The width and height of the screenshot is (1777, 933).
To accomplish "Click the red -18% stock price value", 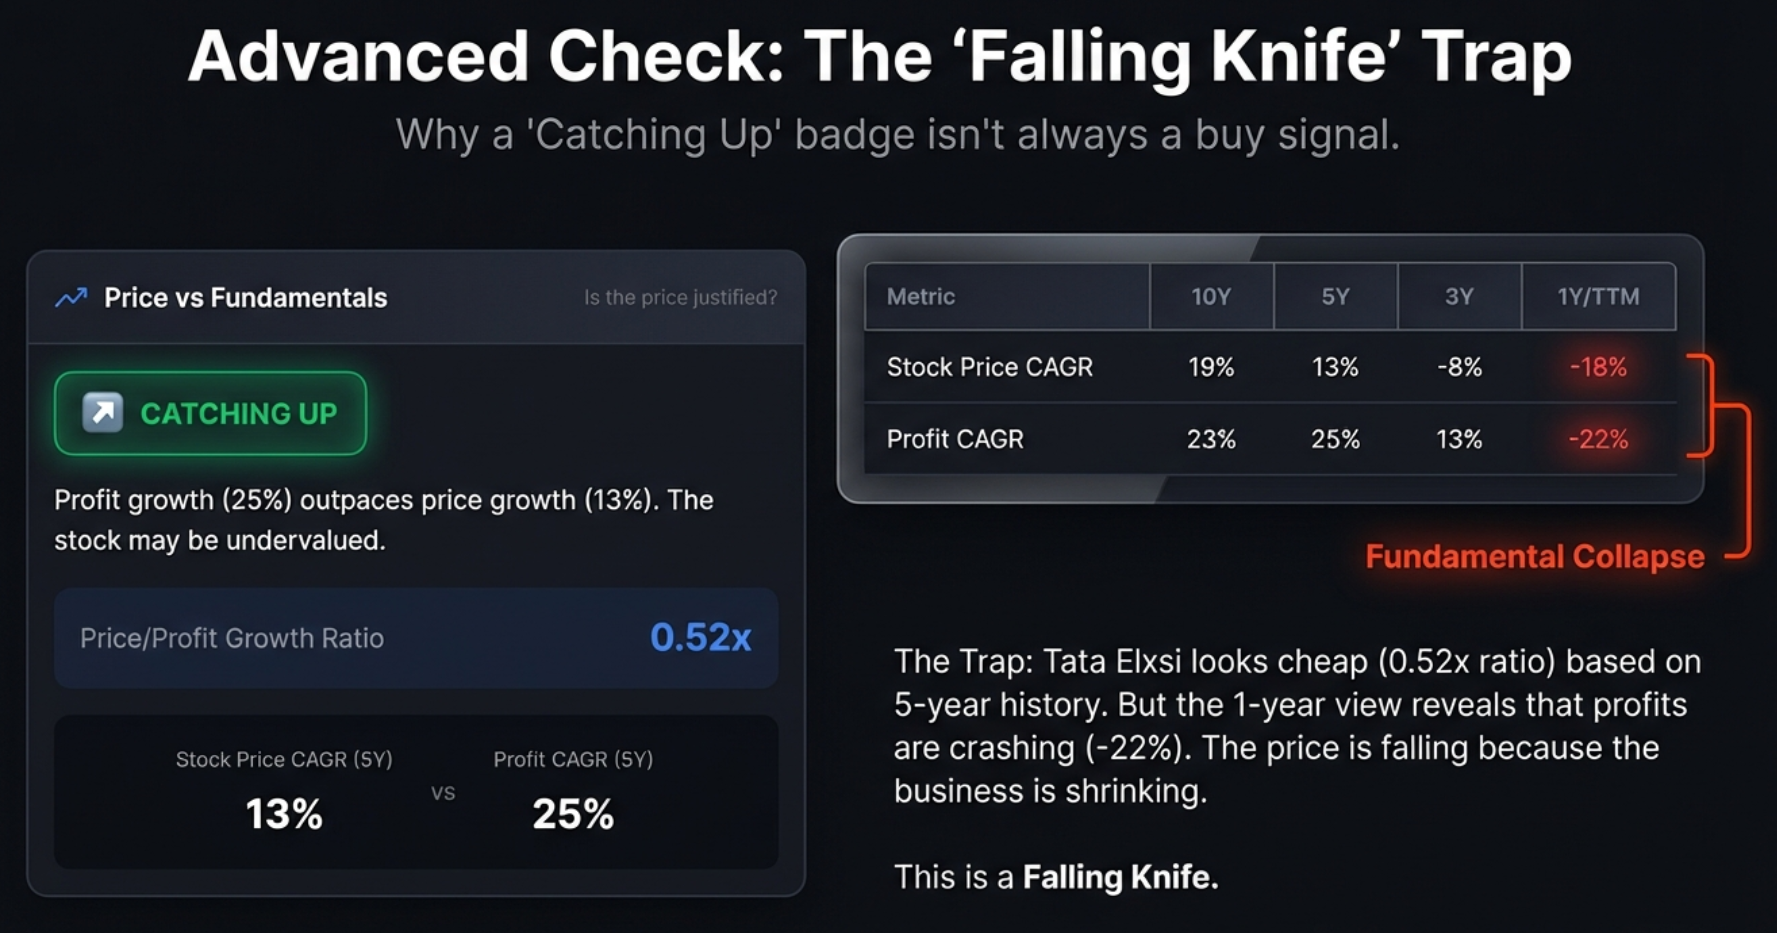I will 1598,367.
